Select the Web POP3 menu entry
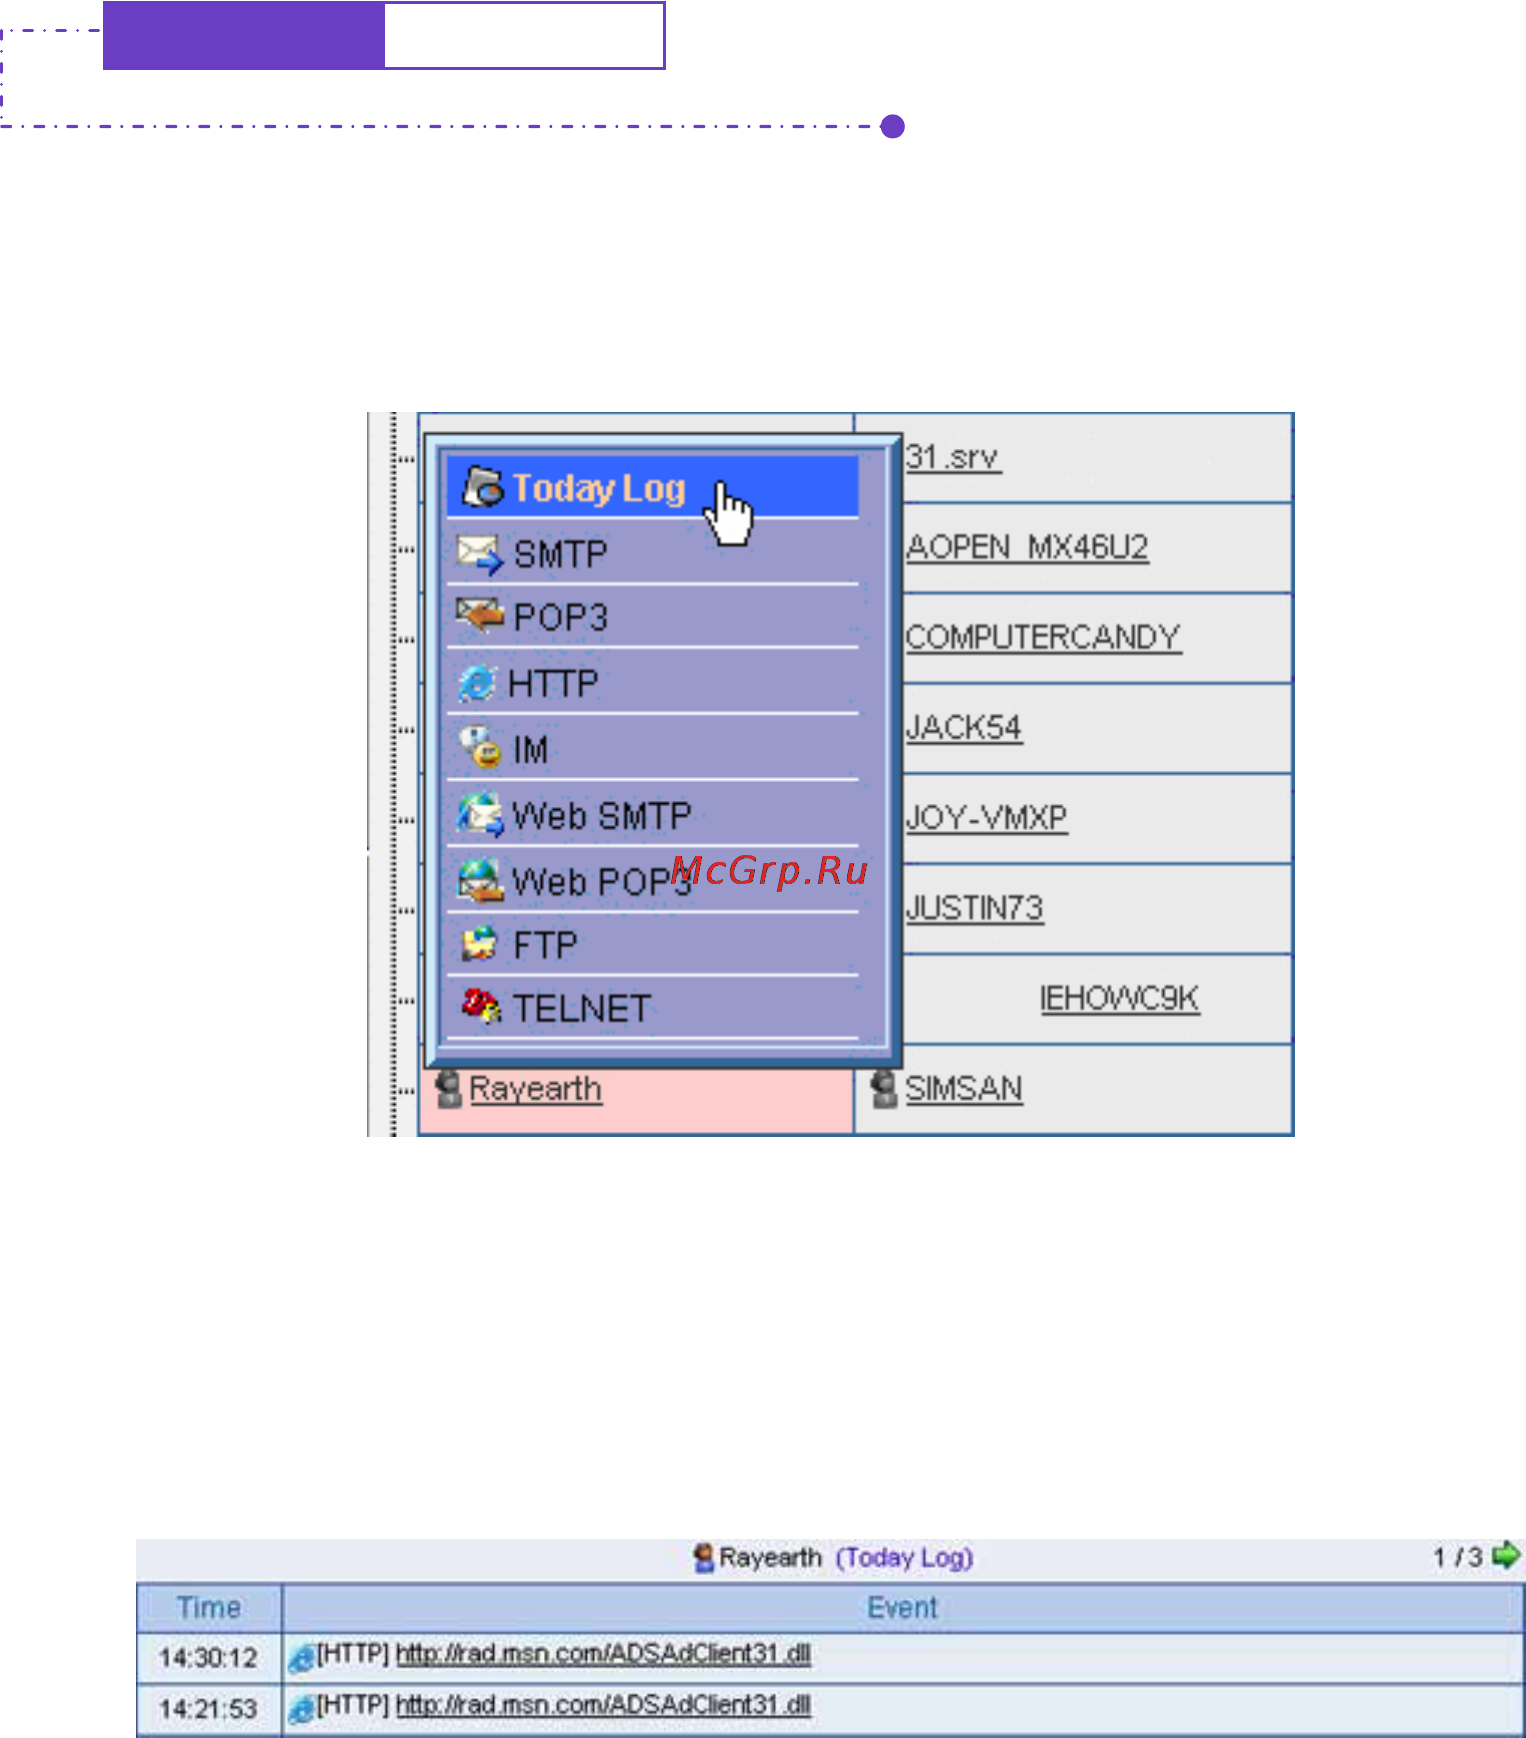The height and width of the screenshot is (1738, 1526). tap(652, 881)
